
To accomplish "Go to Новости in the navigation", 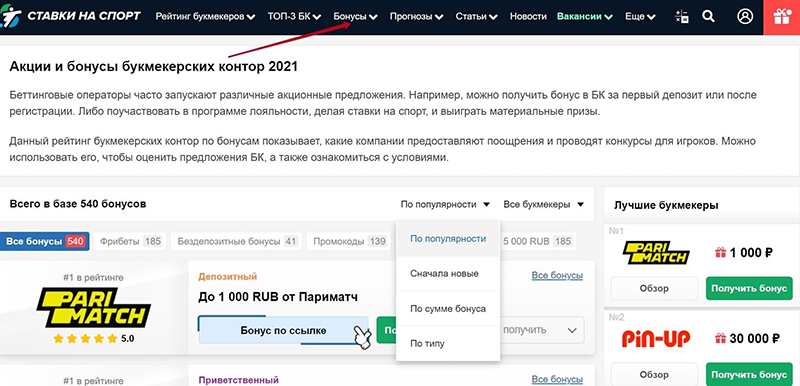I will (x=528, y=16).
